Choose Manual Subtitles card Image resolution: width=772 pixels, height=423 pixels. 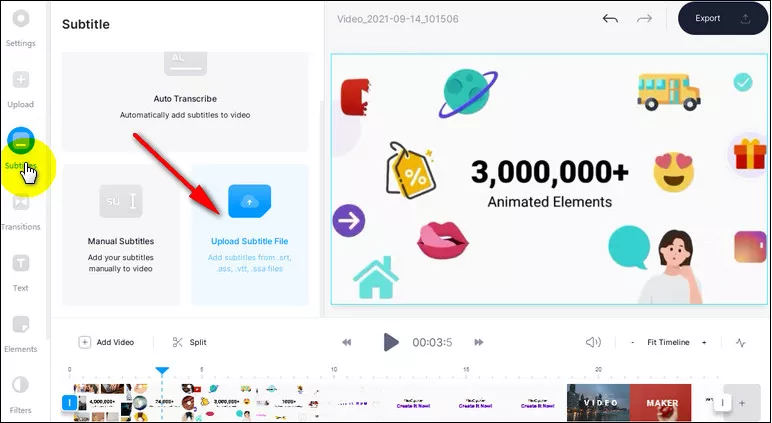click(x=121, y=235)
